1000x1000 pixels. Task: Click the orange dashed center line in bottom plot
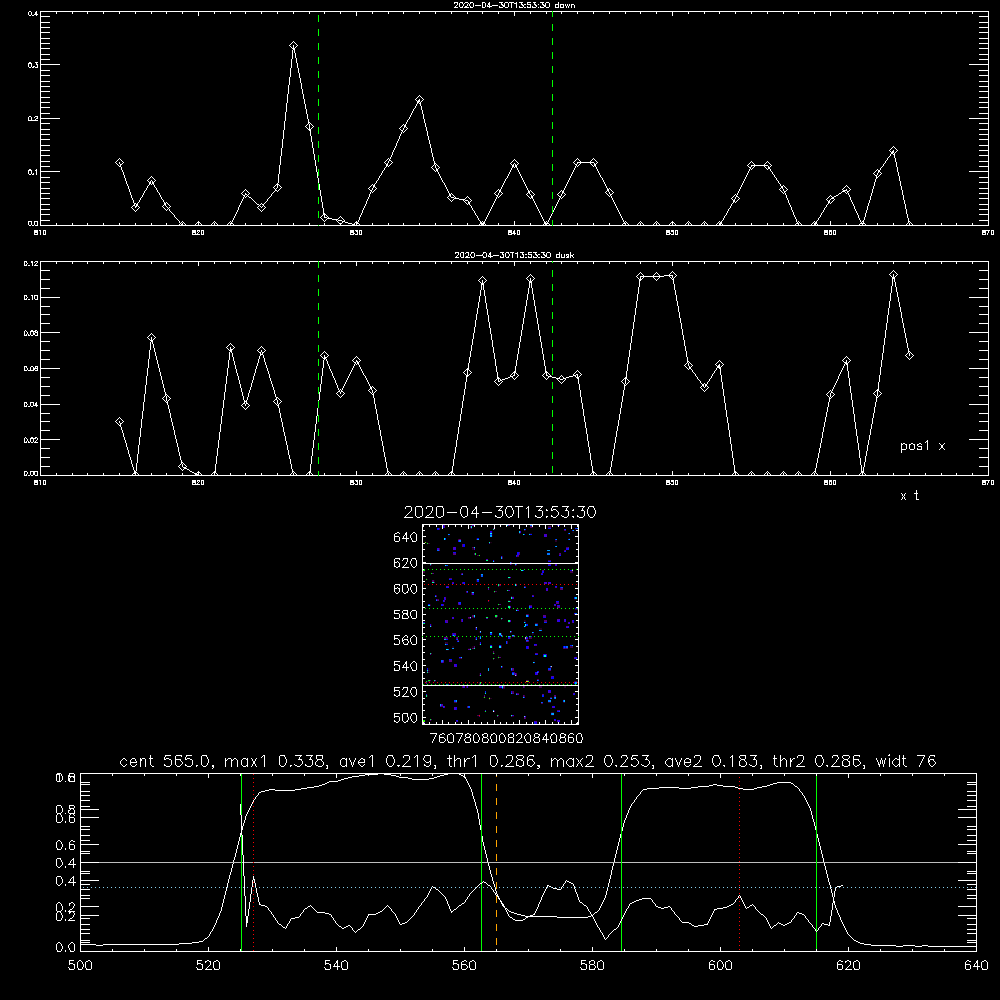496,862
